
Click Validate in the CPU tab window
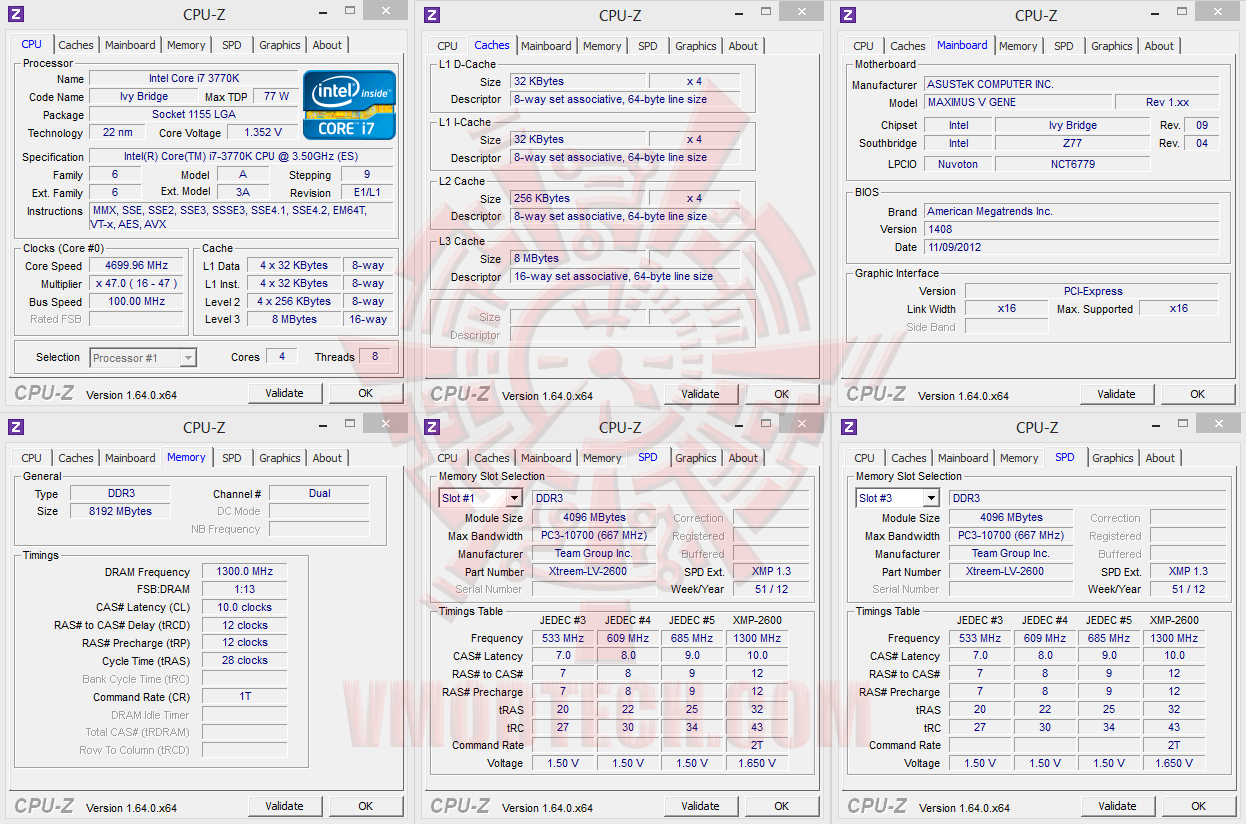(x=285, y=393)
